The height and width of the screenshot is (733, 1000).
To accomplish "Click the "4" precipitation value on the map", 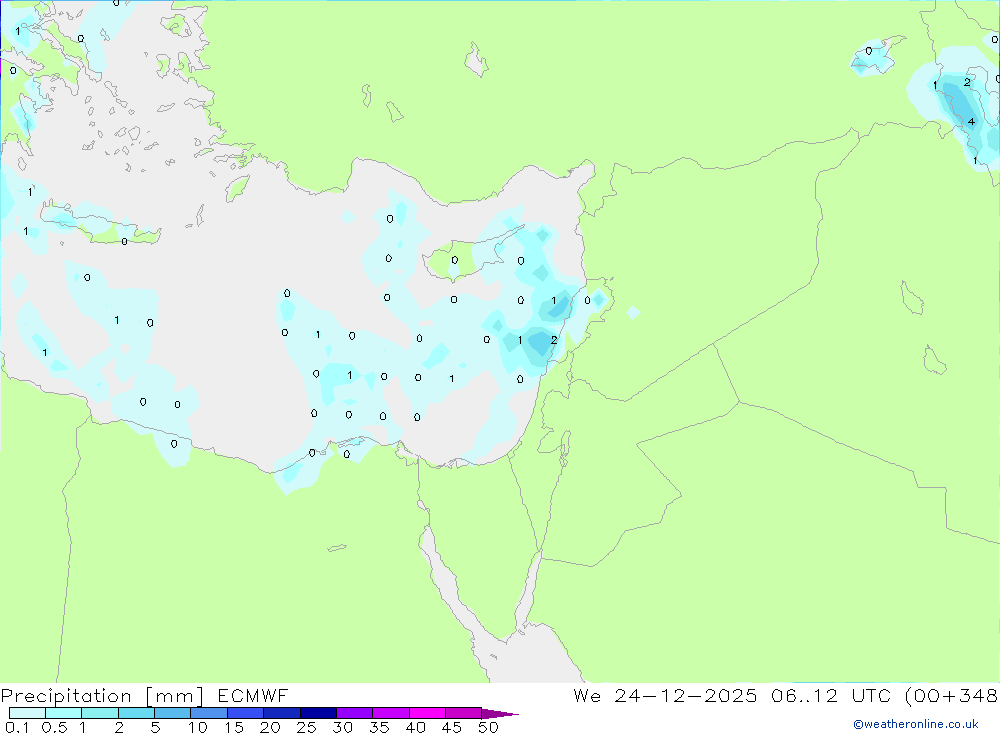I will click(x=971, y=121).
